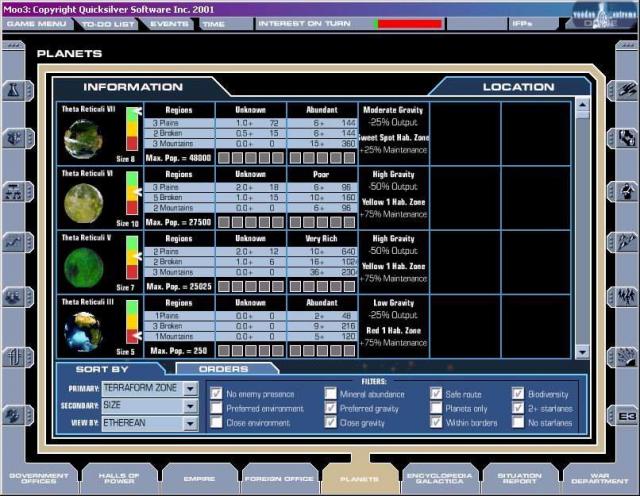Screen dimensions: 640x496
Task: Switch to the Location tab
Action: 518,87
